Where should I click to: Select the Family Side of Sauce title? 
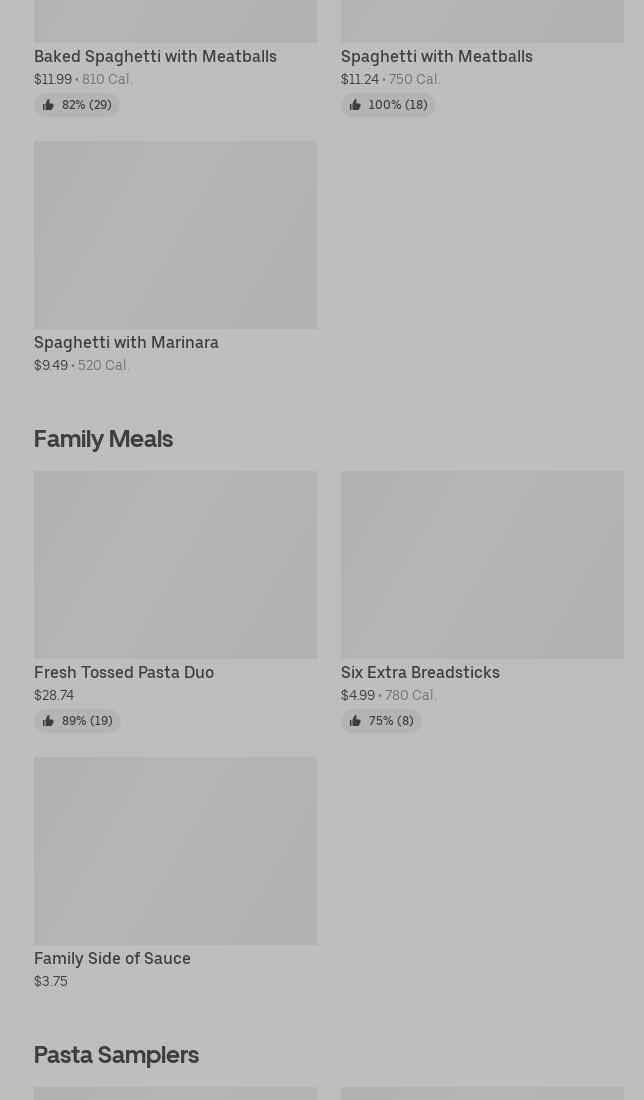pos(112,959)
